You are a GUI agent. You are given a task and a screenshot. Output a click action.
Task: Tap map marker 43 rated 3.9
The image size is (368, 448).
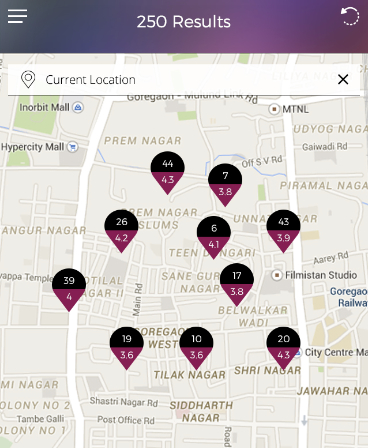[283, 231]
